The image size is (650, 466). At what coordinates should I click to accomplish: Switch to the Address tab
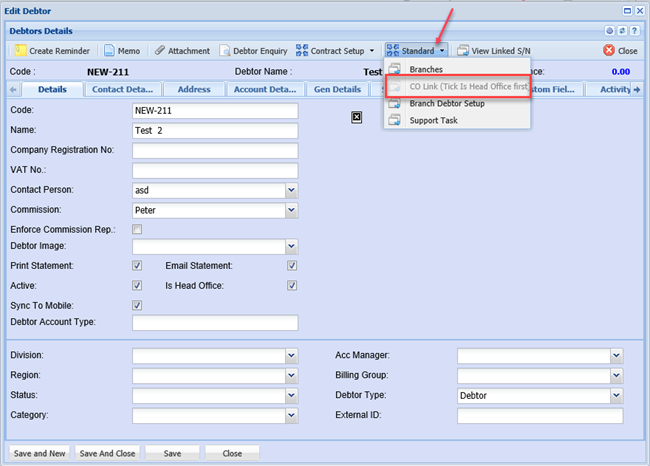coord(194,89)
